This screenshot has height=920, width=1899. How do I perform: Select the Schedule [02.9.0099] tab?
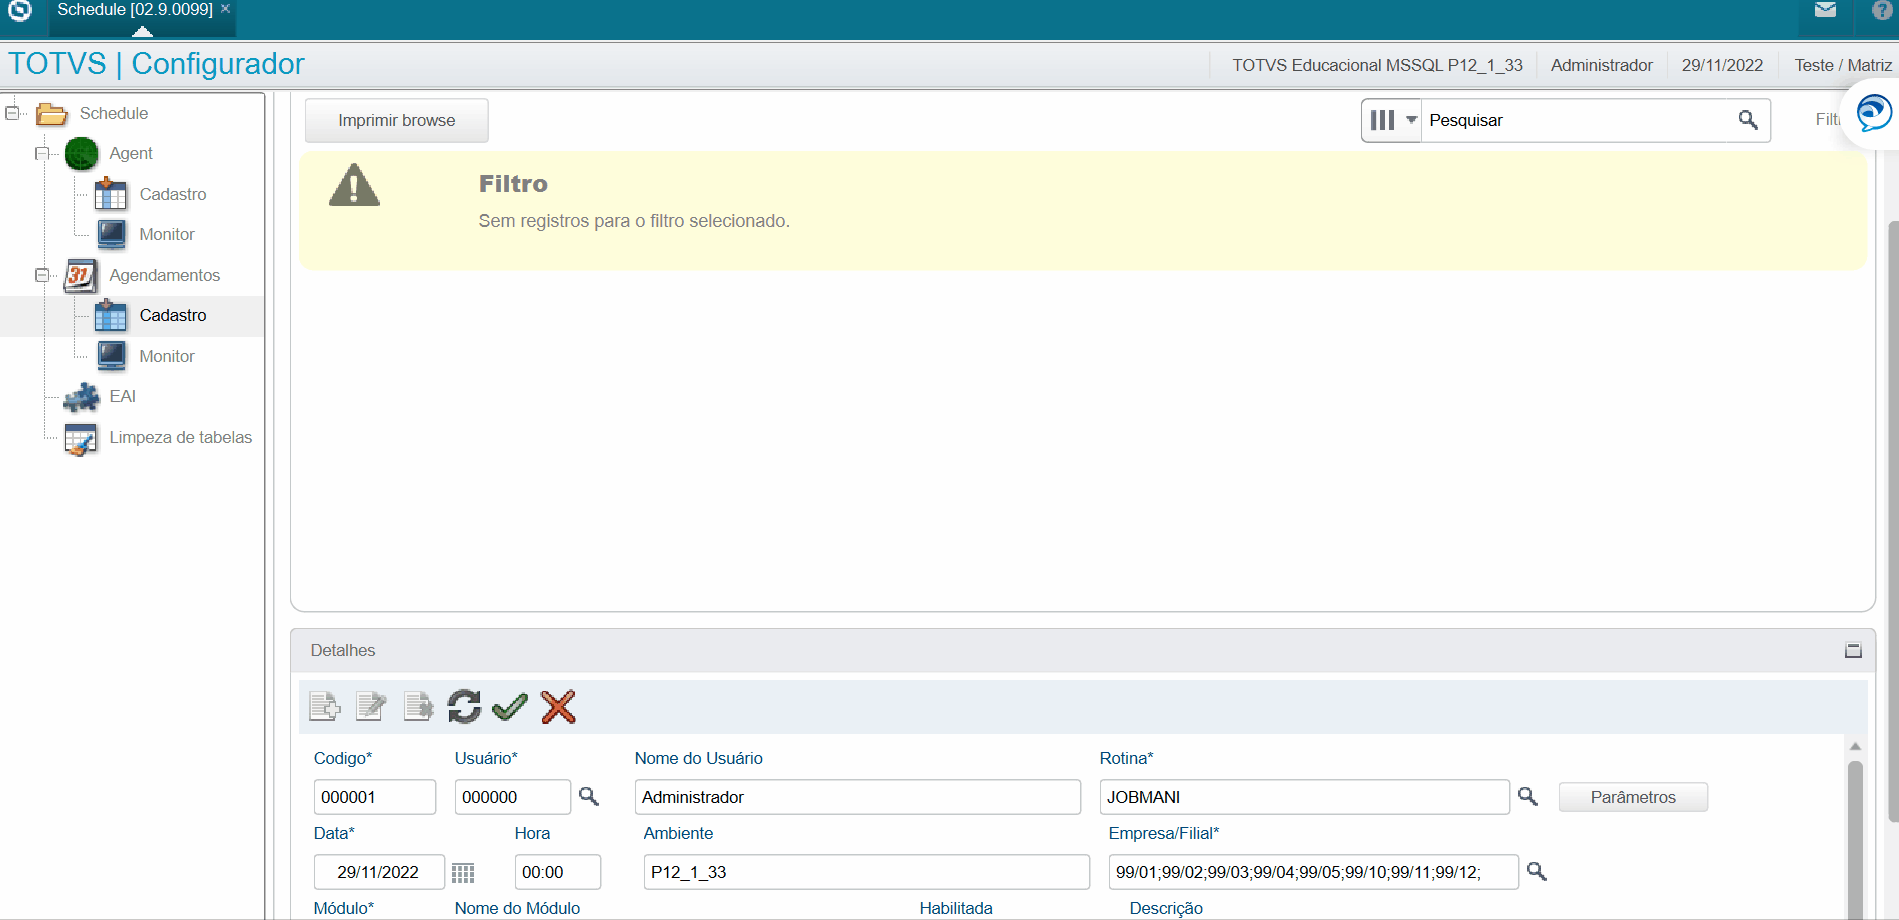135,9
